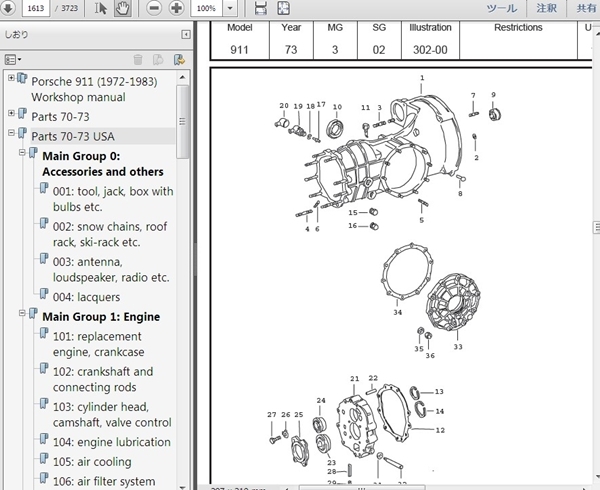Open 102 crankshaft bookmark
This screenshot has width=600, height=490.
pyautogui.click(x=103, y=379)
